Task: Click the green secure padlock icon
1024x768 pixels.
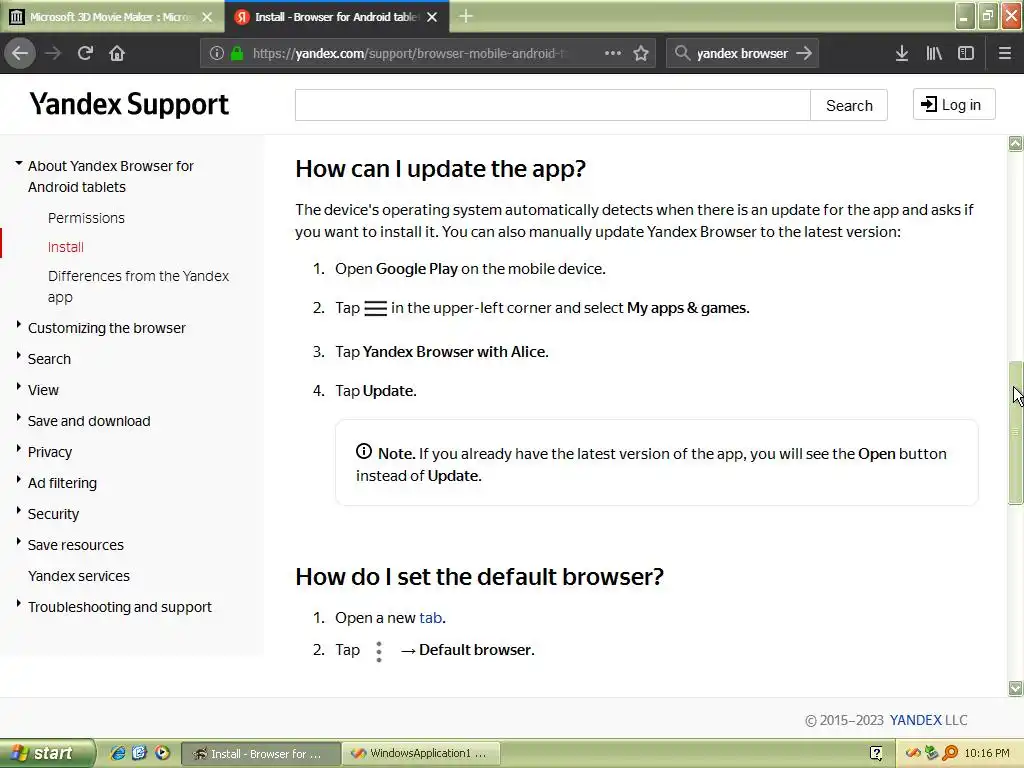Action: coord(237,54)
